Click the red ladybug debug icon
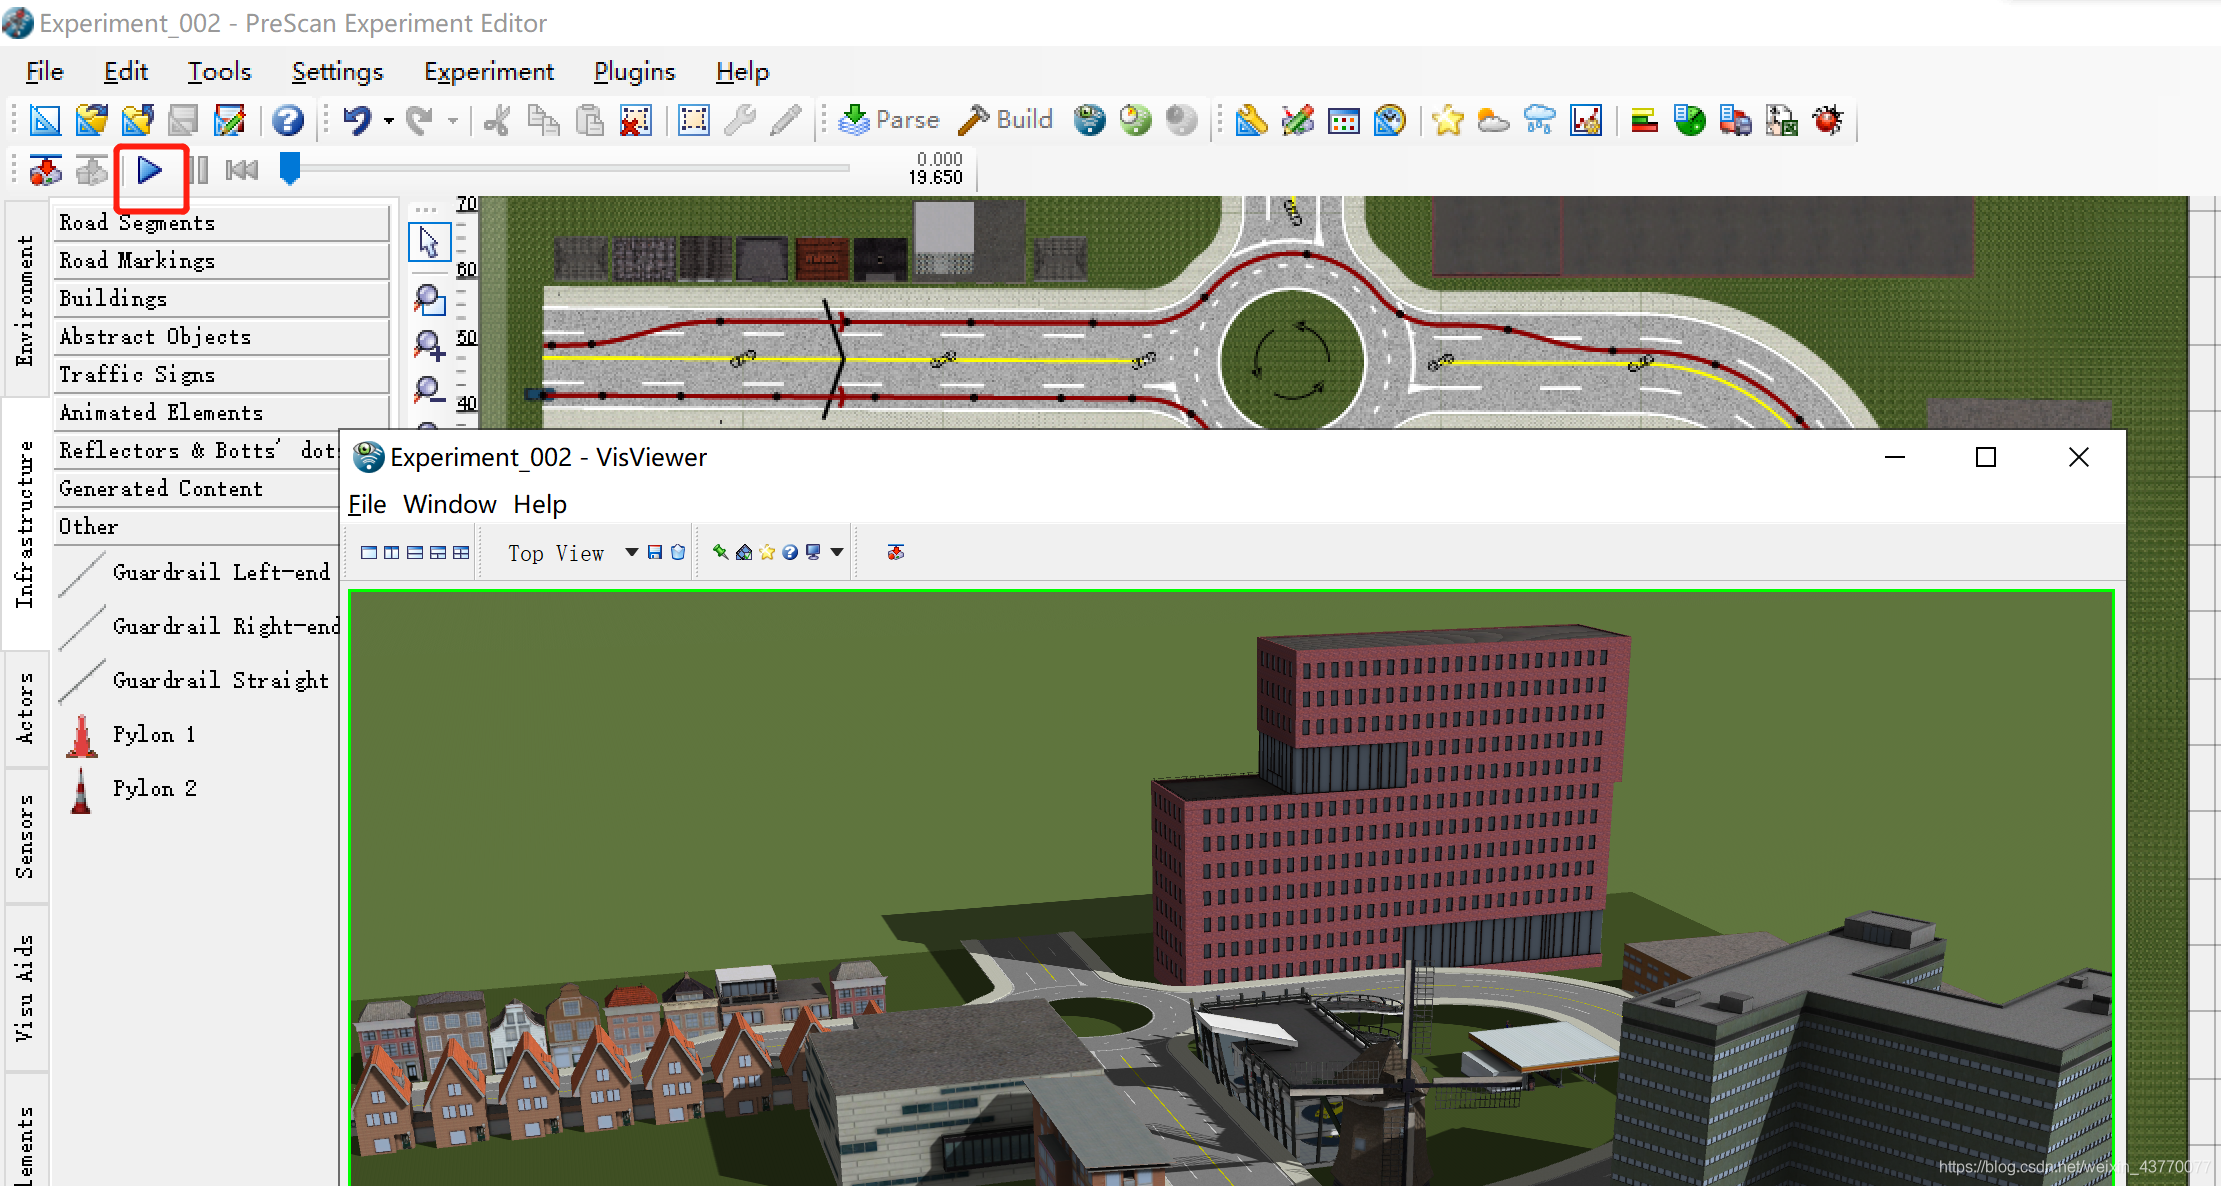The height and width of the screenshot is (1186, 2221). click(1828, 120)
